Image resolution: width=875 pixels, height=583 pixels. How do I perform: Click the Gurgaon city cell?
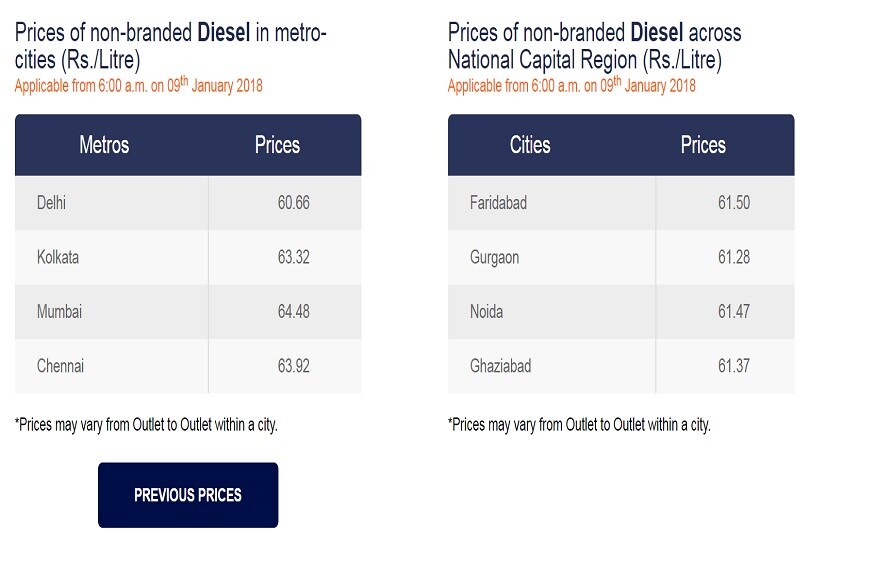point(552,257)
